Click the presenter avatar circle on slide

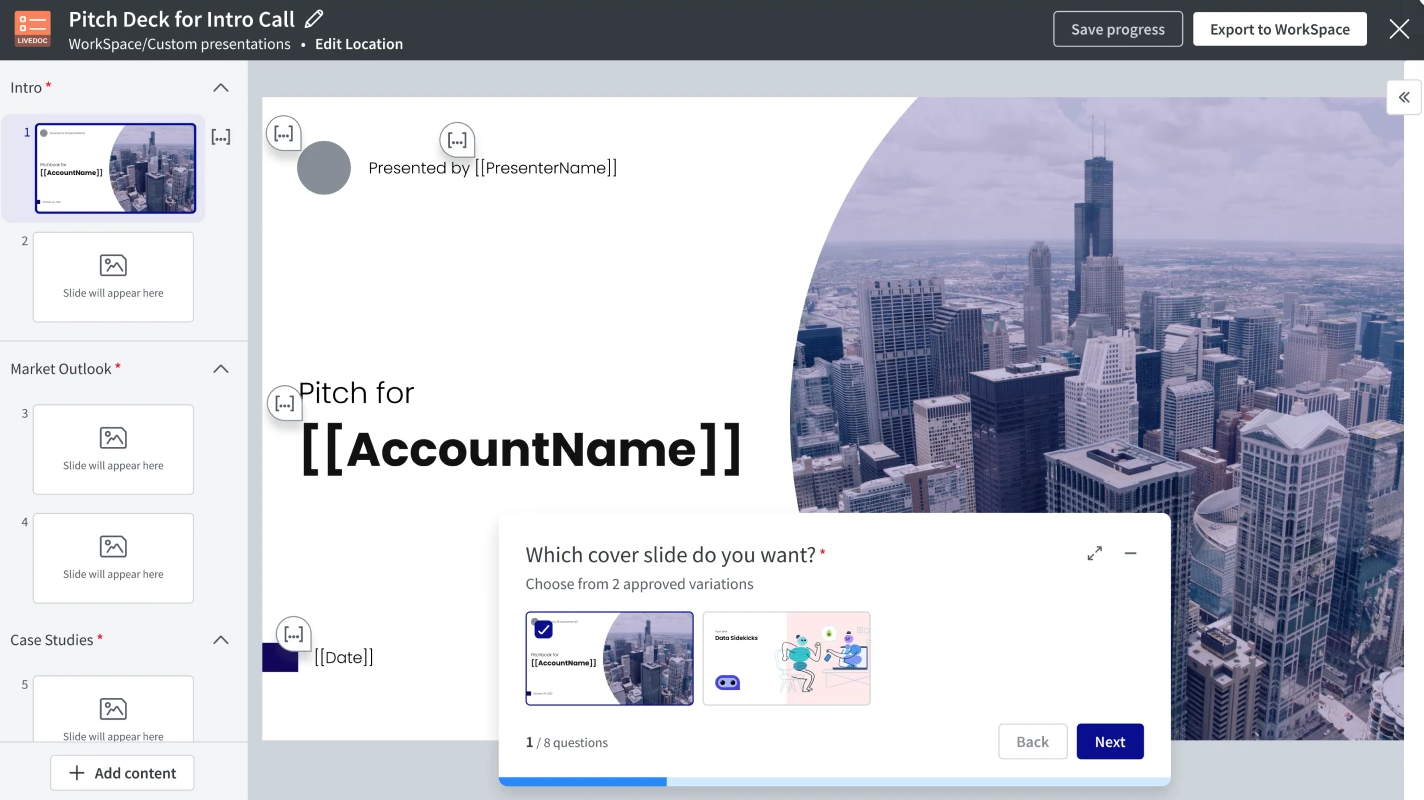(324, 167)
